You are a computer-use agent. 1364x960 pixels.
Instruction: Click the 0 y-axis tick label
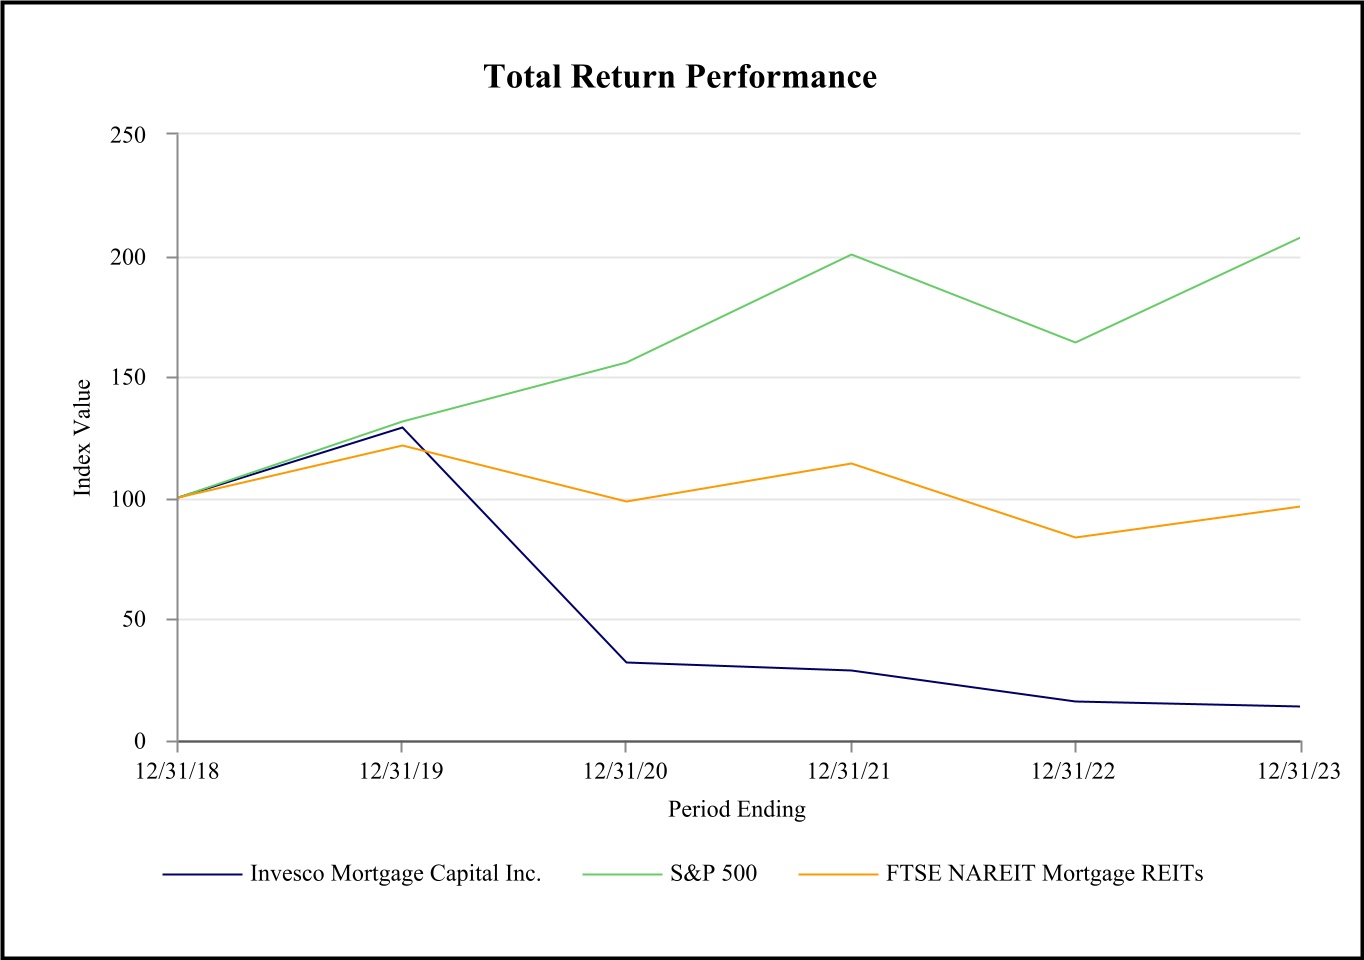point(140,741)
